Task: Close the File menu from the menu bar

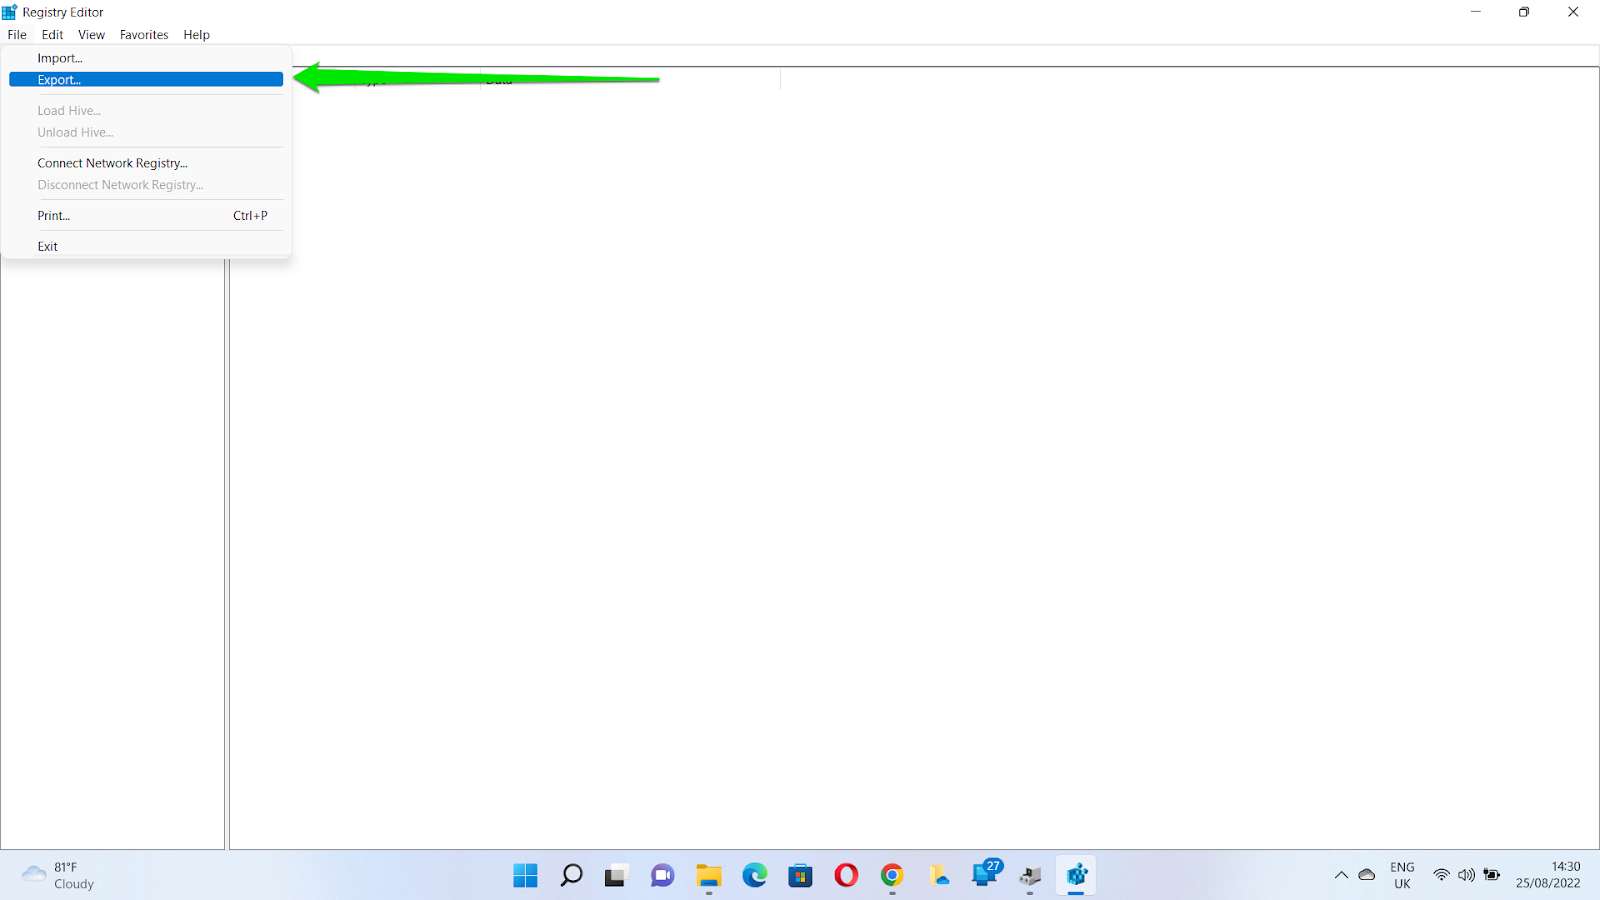Action: coord(17,35)
